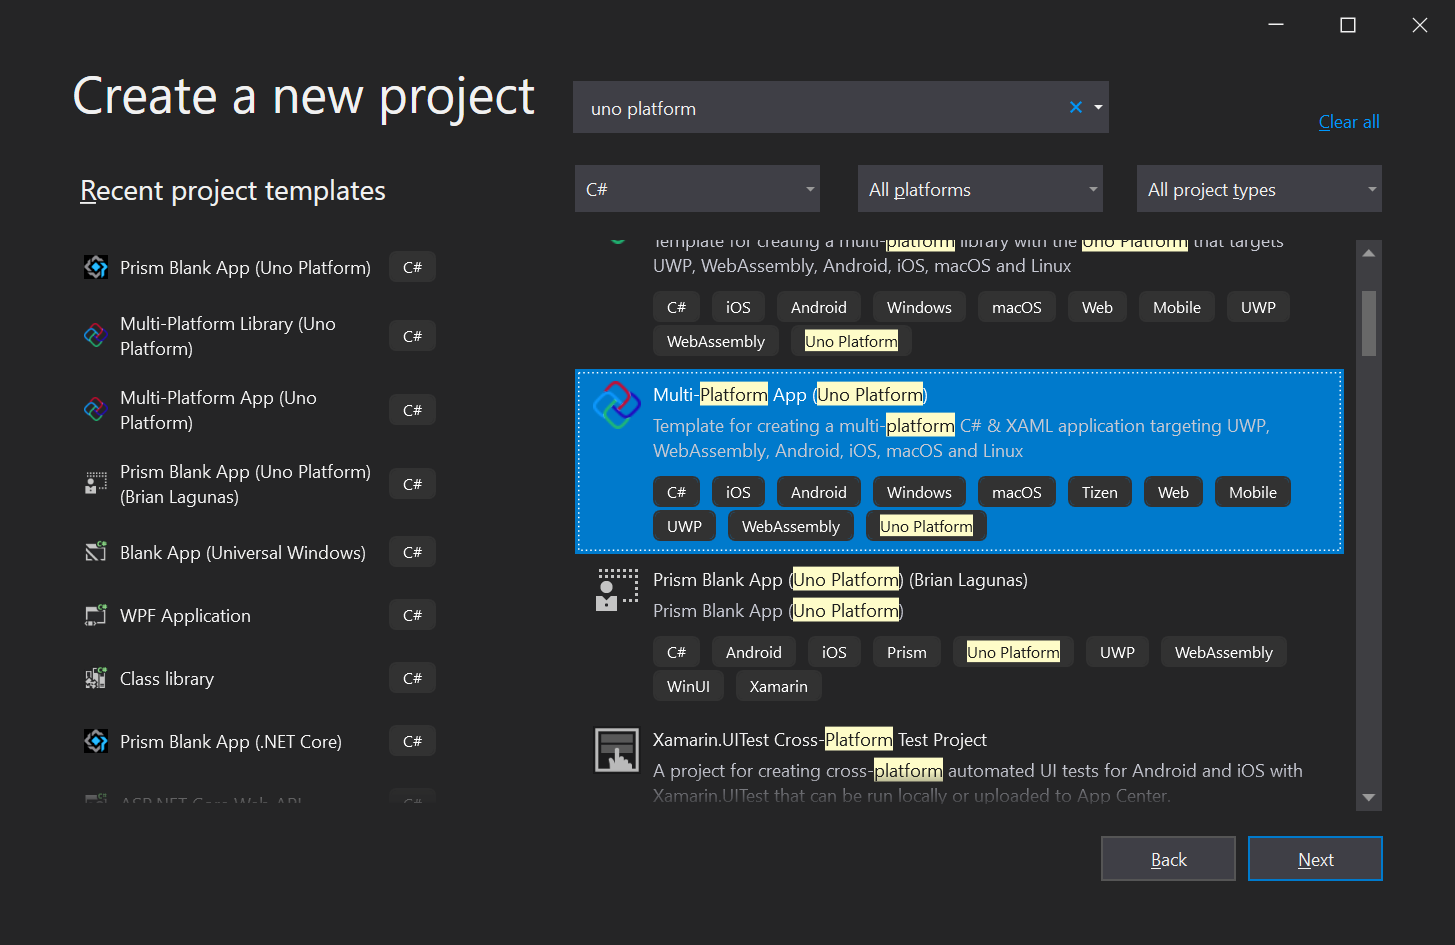Screen dimensions: 1455x945
Task: Click the WPF Application icon
Action: [x=95, y=615]
